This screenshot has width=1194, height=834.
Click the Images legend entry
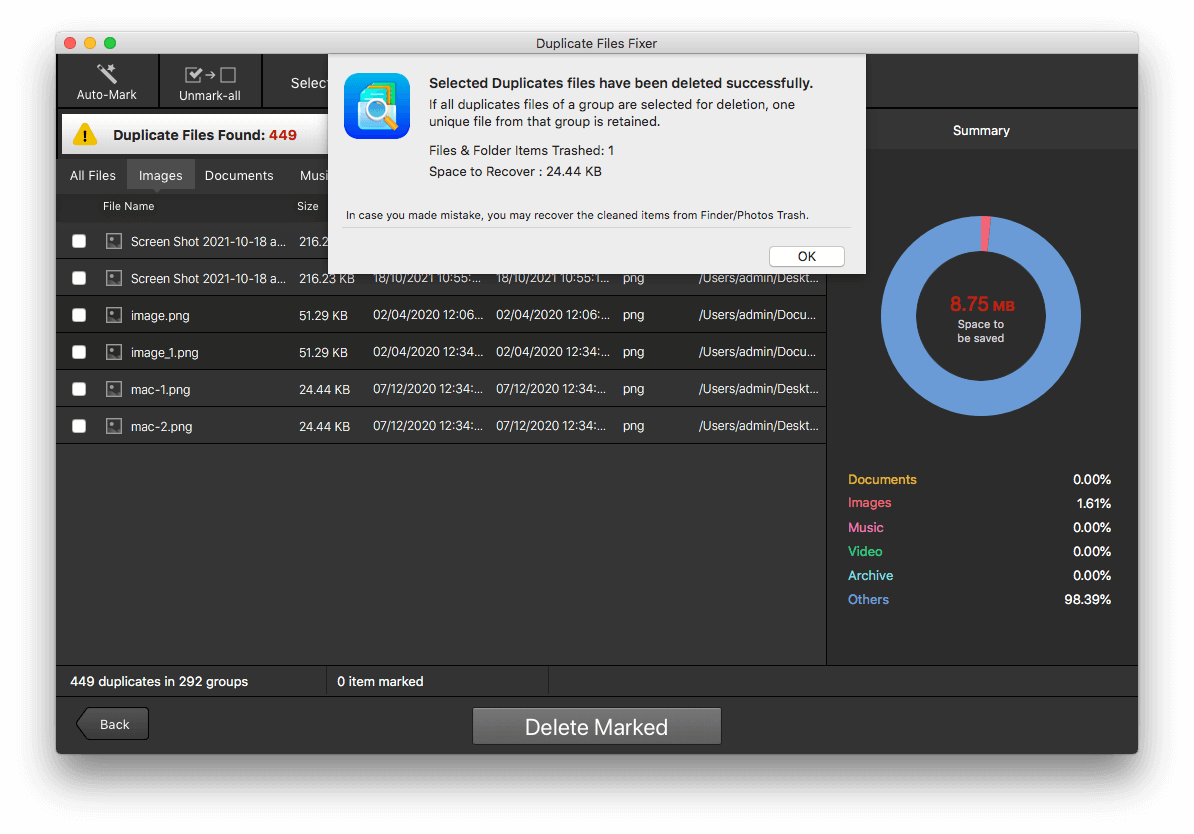pyautogui.click(x=870, y=503)
